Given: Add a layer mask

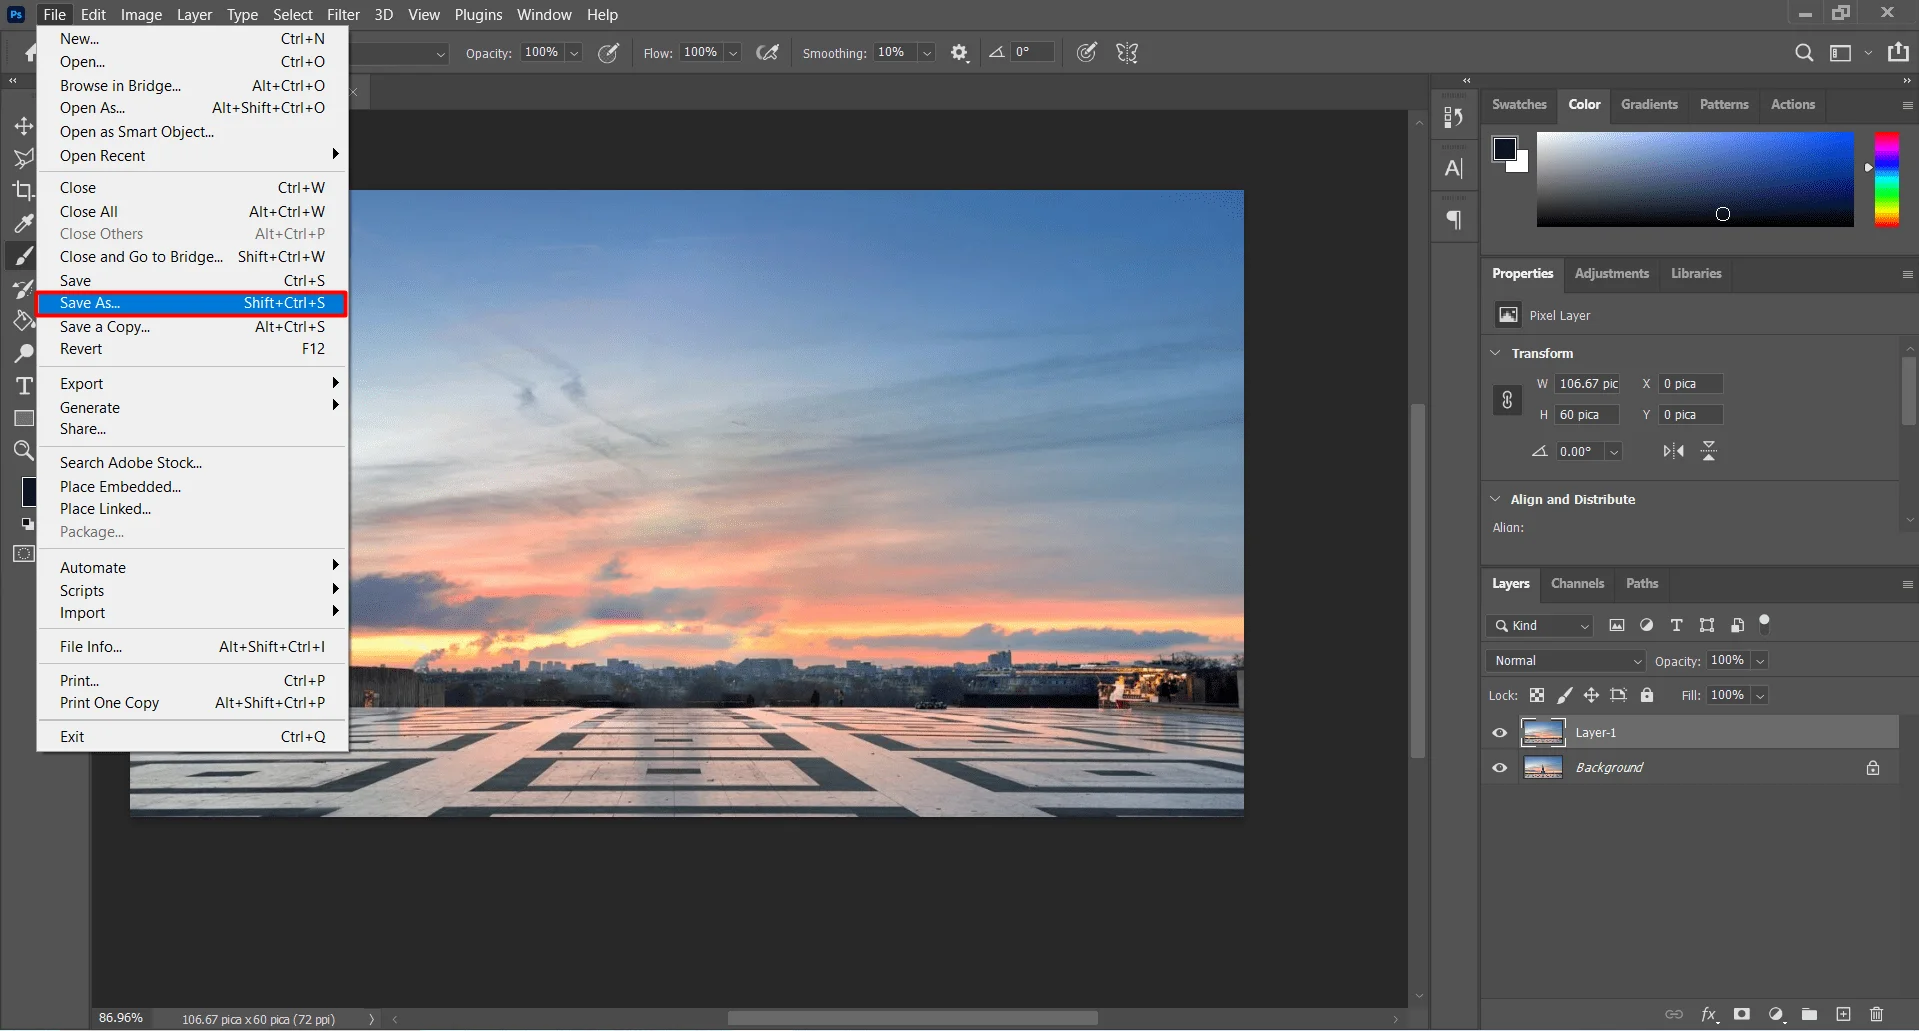Looking at the screenshot, I should click(1742, 1014).
